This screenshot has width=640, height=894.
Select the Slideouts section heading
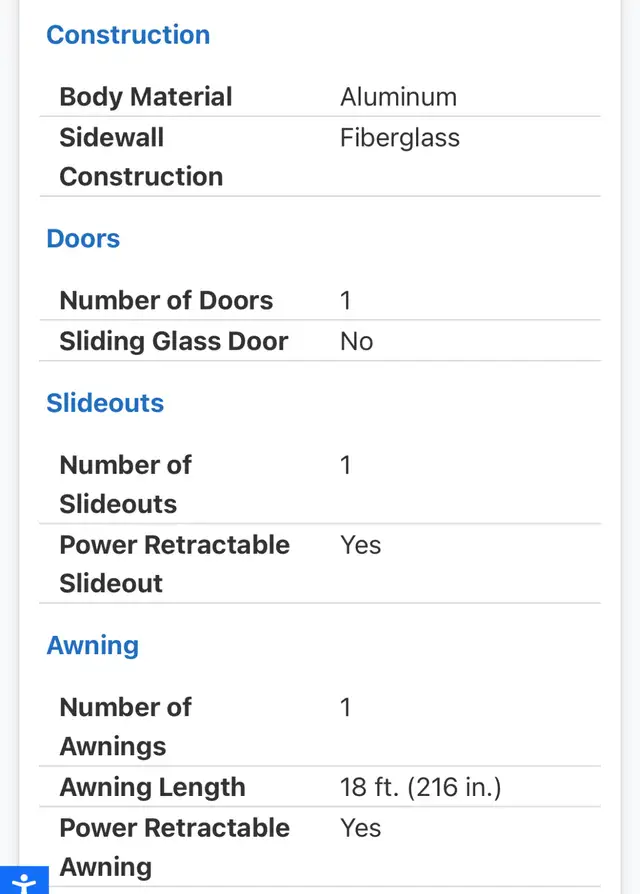tap(105, 403)
